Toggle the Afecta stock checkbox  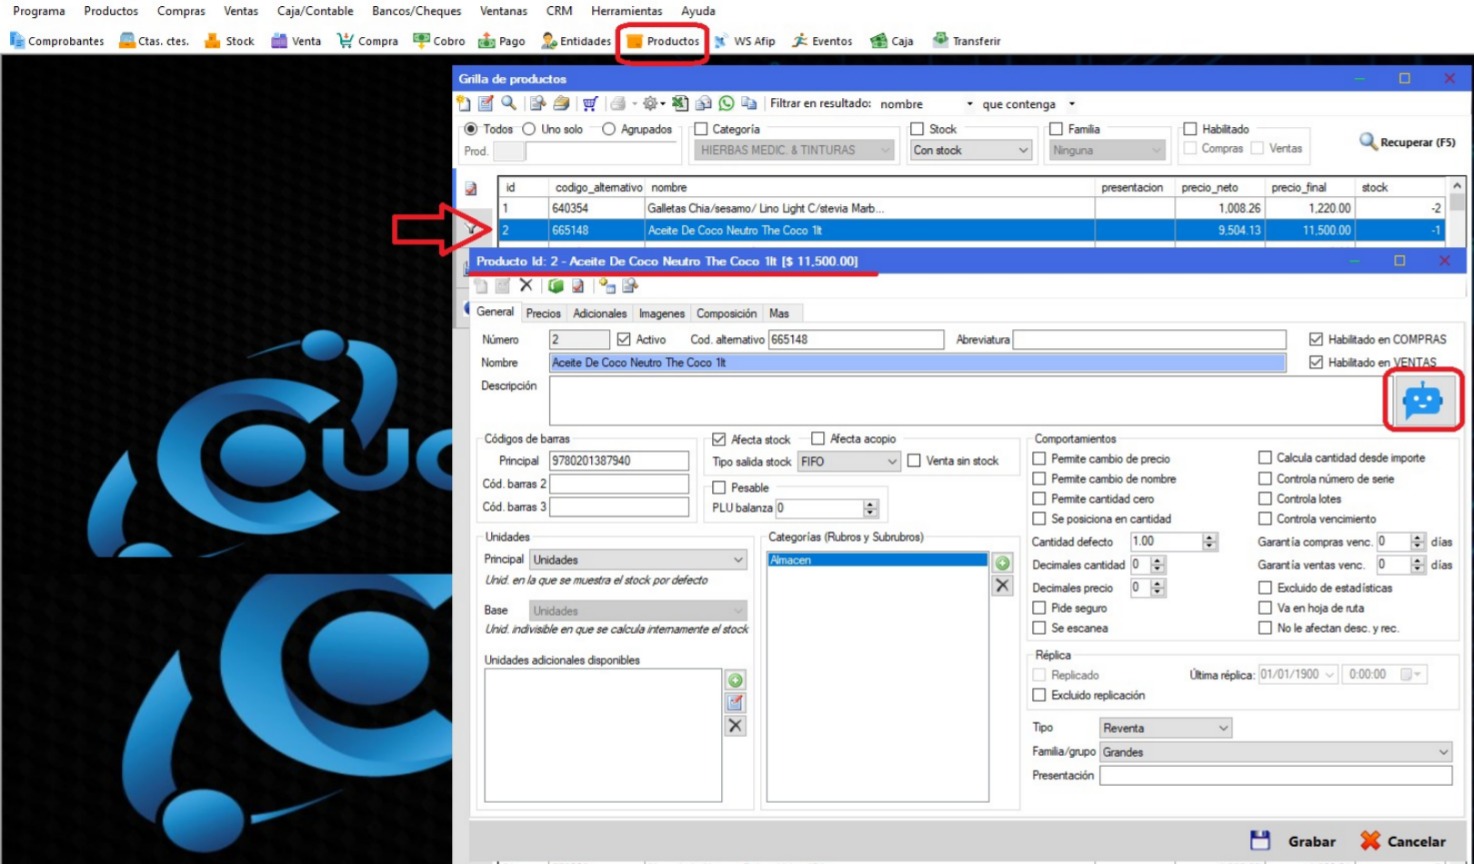pyautogui.click(x=719, y=439)
